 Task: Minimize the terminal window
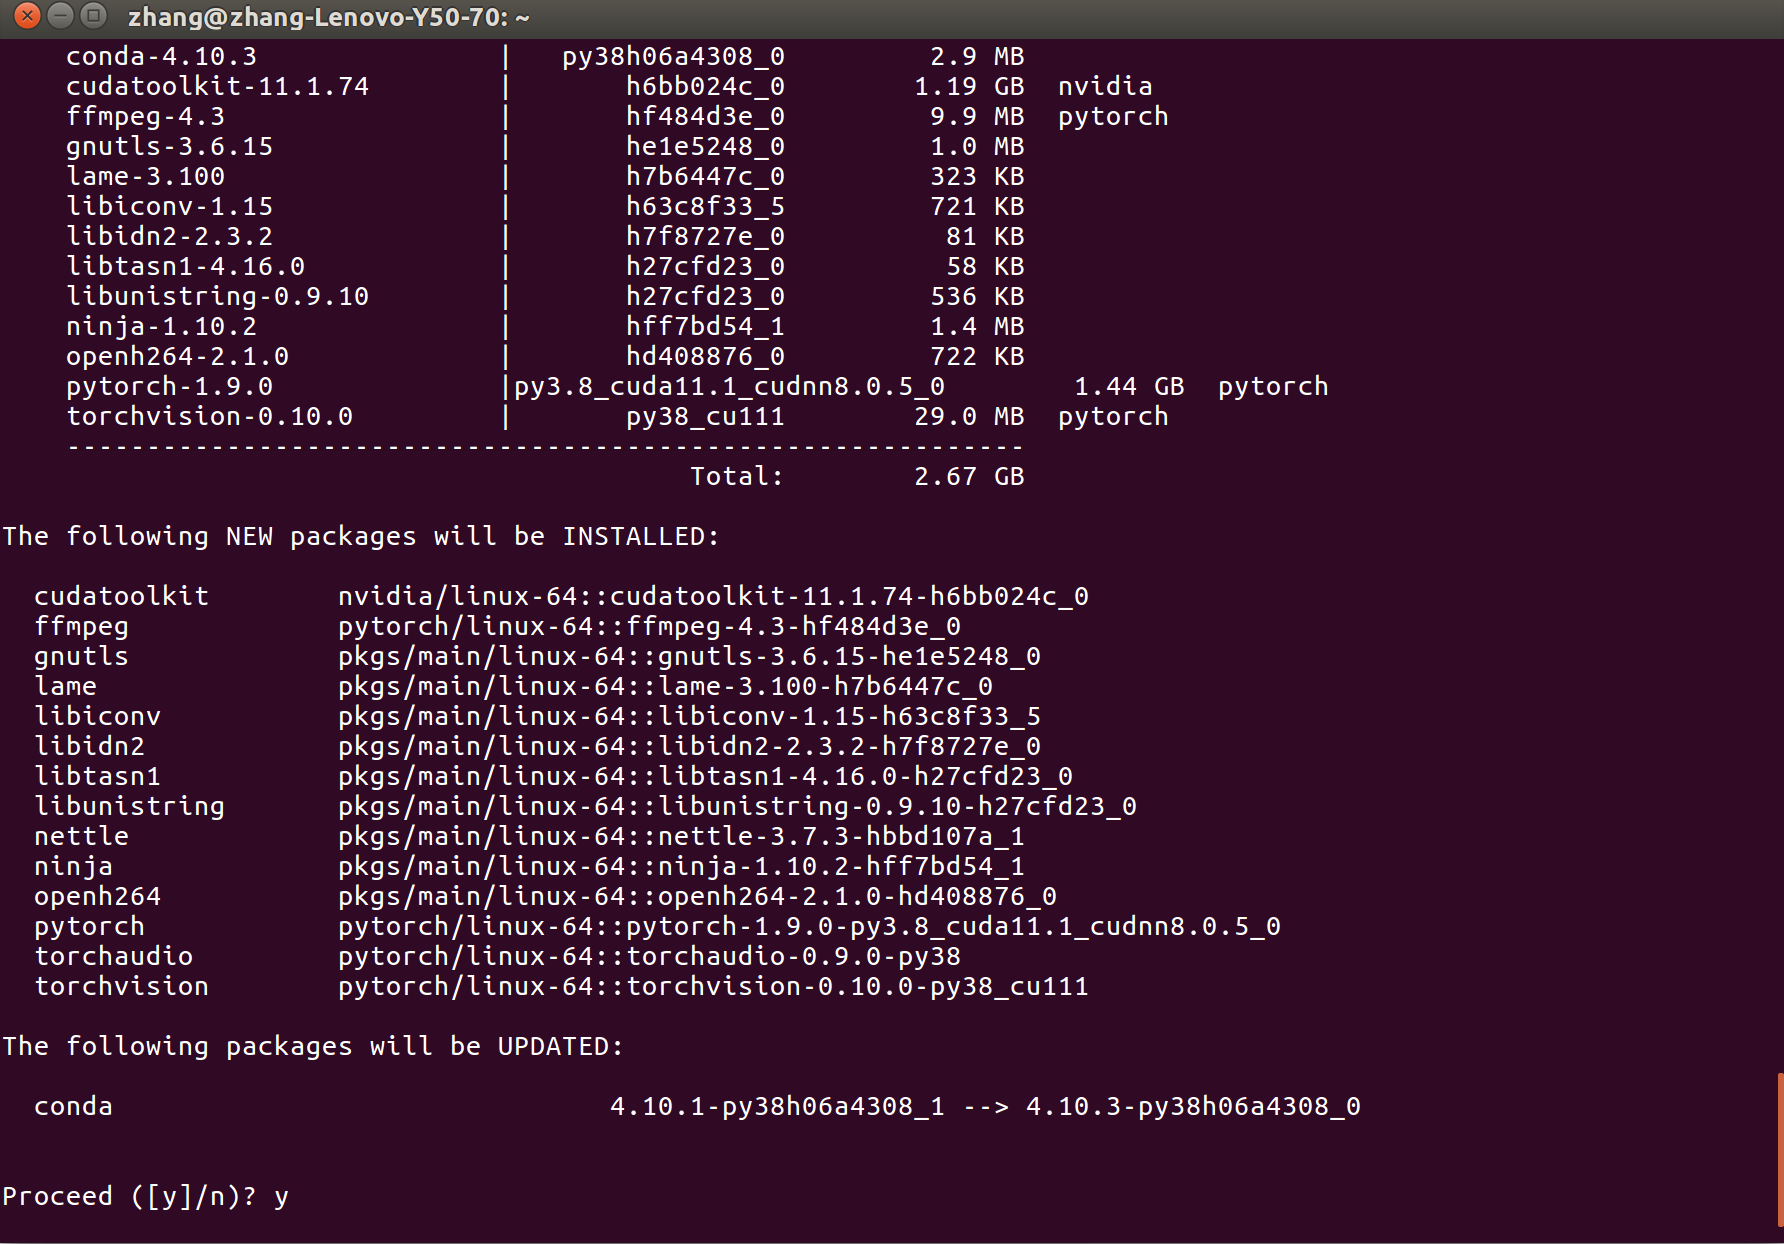click(61, 16)
